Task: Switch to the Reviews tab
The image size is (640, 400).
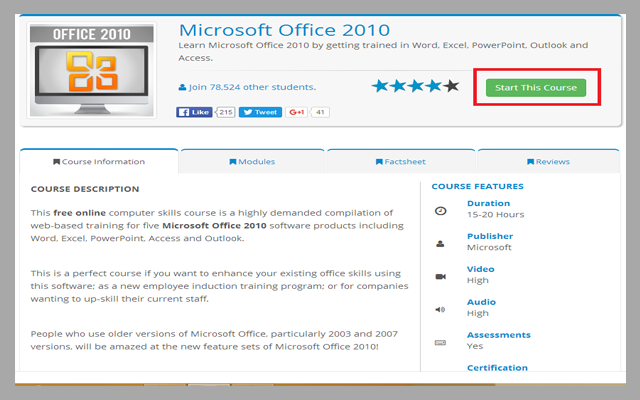Action: (x=548, y=161)
